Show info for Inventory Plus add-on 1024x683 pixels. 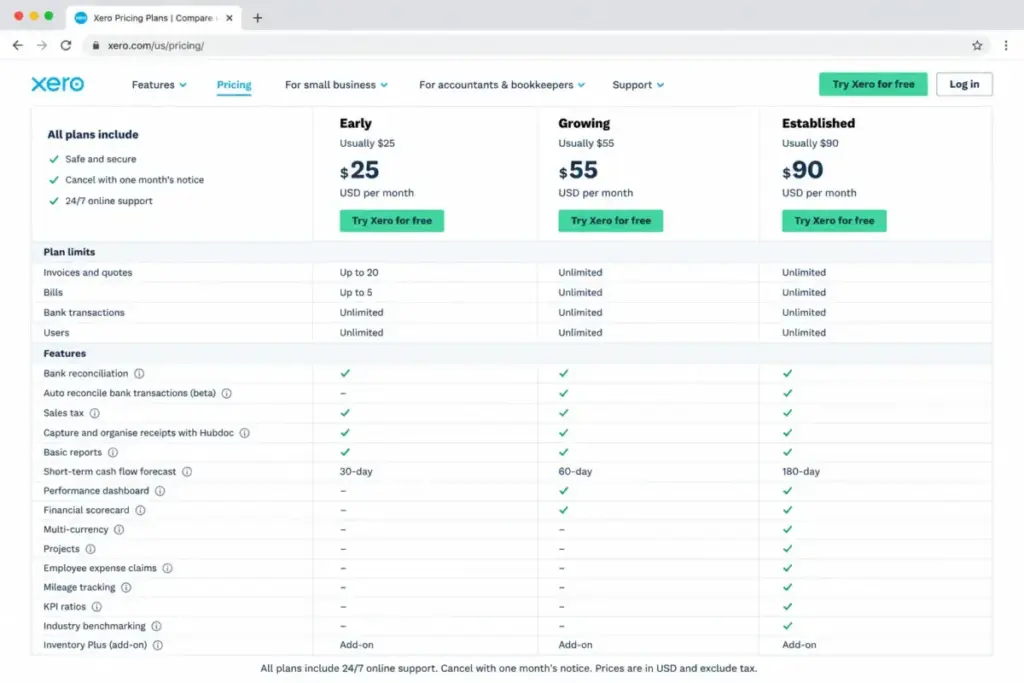(x=158, y=645)
